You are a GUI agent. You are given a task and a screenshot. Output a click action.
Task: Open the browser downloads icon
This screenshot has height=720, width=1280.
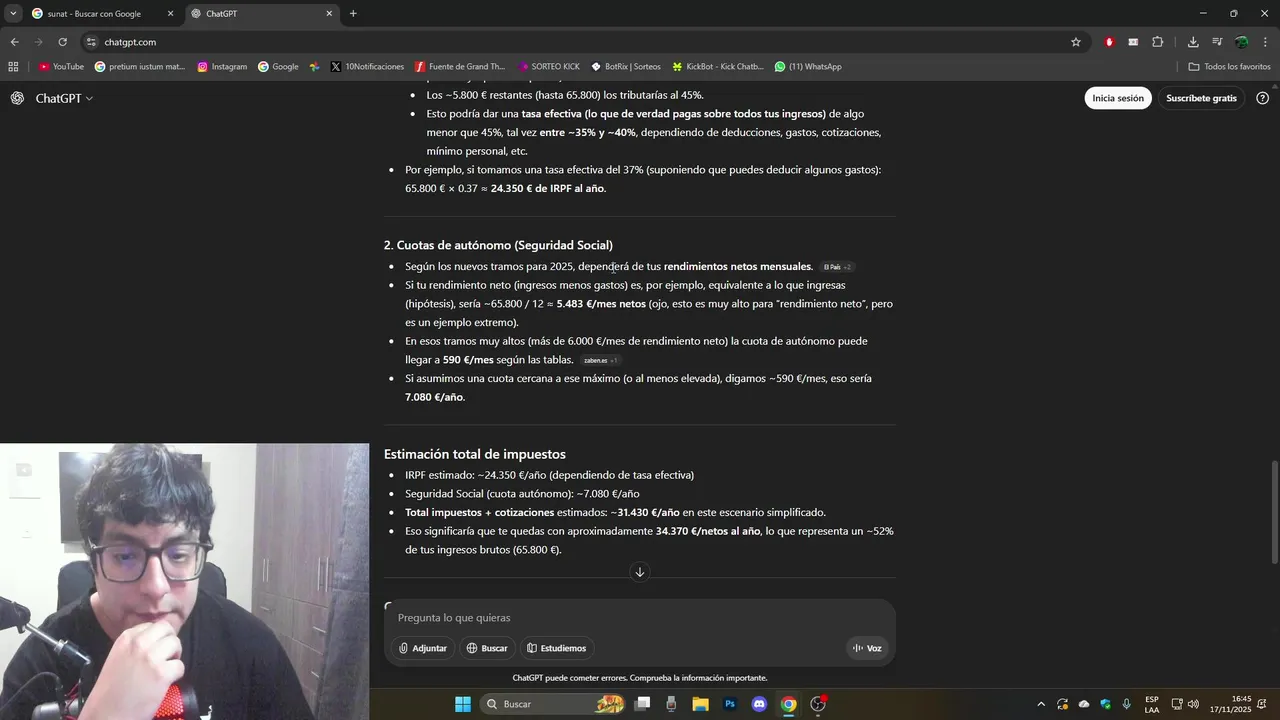point(1193,42)
